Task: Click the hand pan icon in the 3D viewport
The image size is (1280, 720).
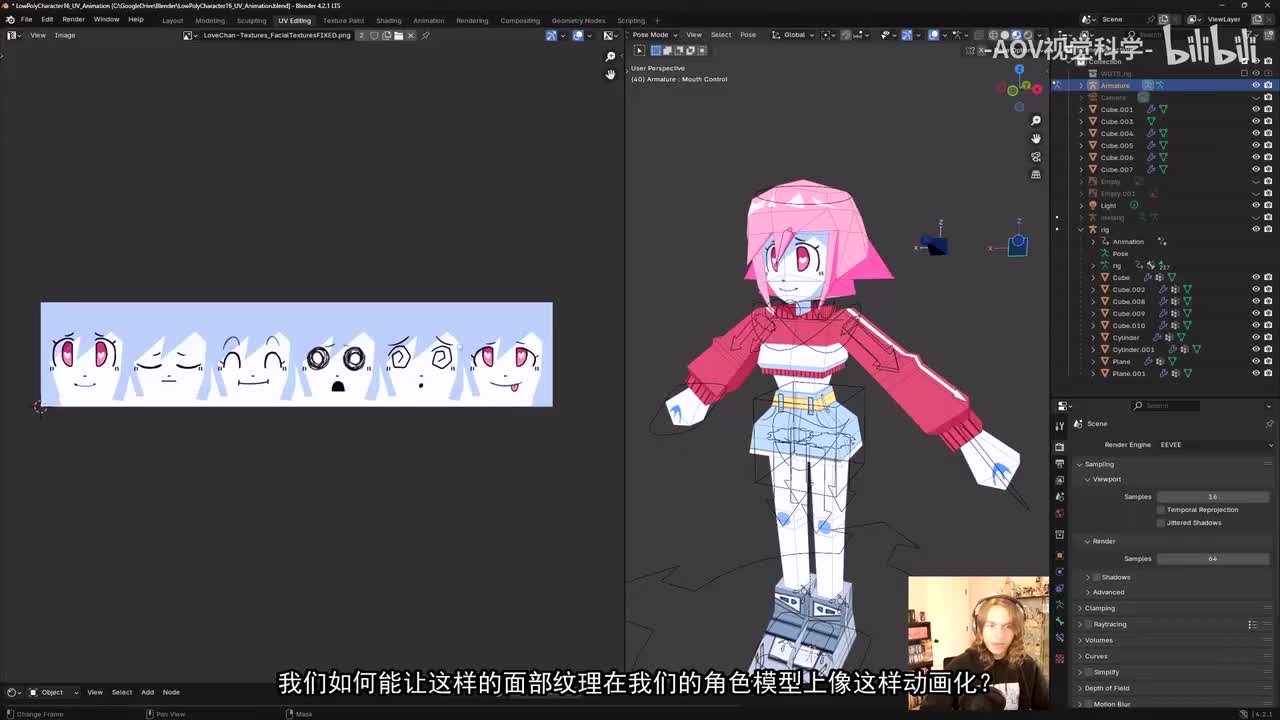Action: point(1036,138)
